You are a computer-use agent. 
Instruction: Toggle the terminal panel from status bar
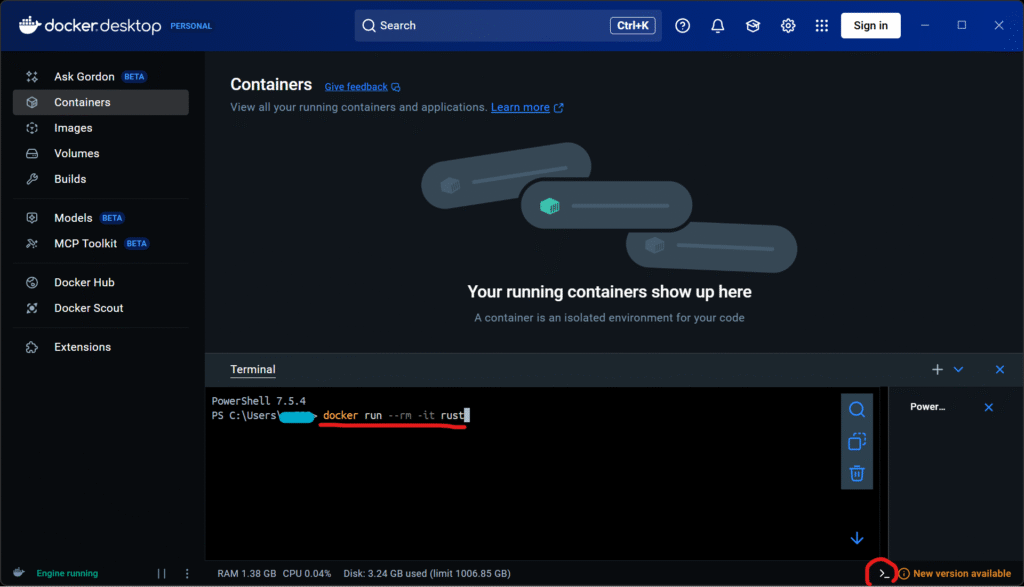[883, 574]
